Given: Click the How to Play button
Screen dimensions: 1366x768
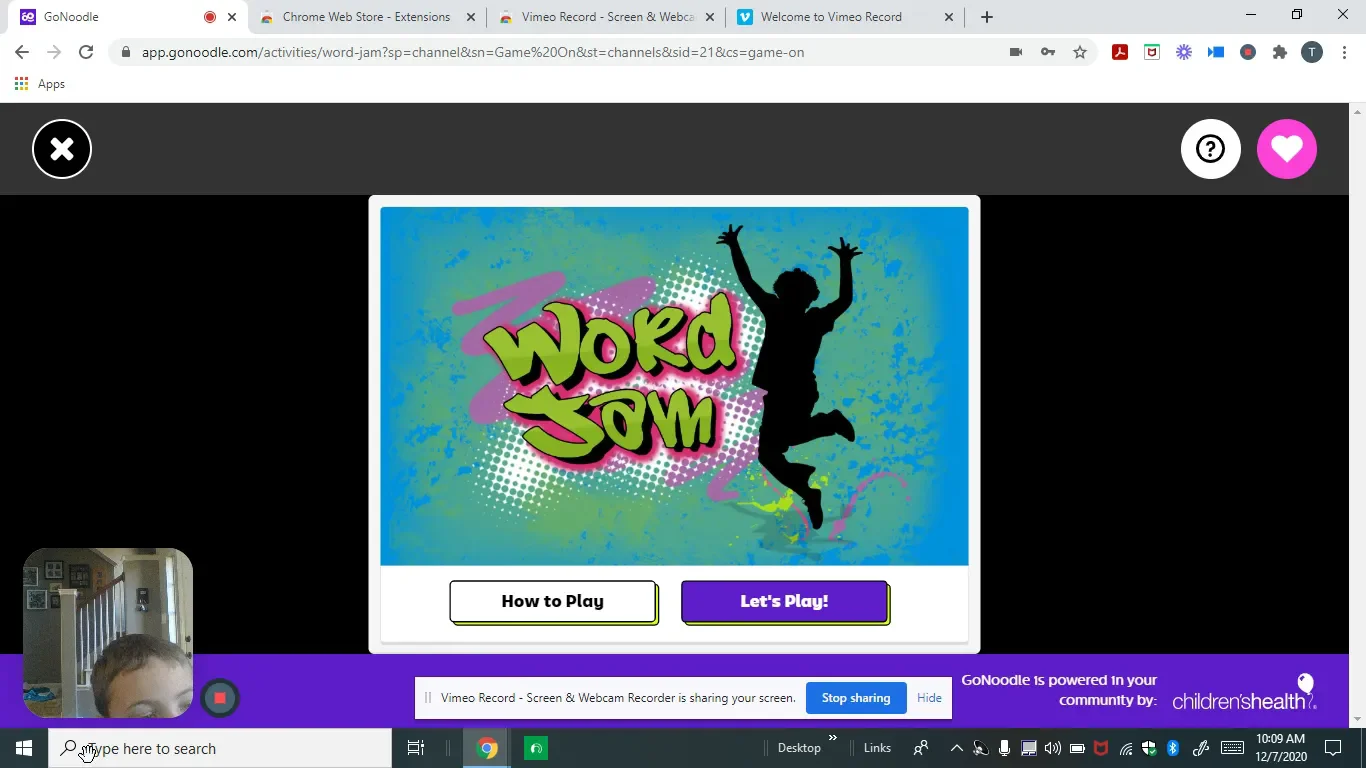Looking at the screenshot, I should [553, 601].
